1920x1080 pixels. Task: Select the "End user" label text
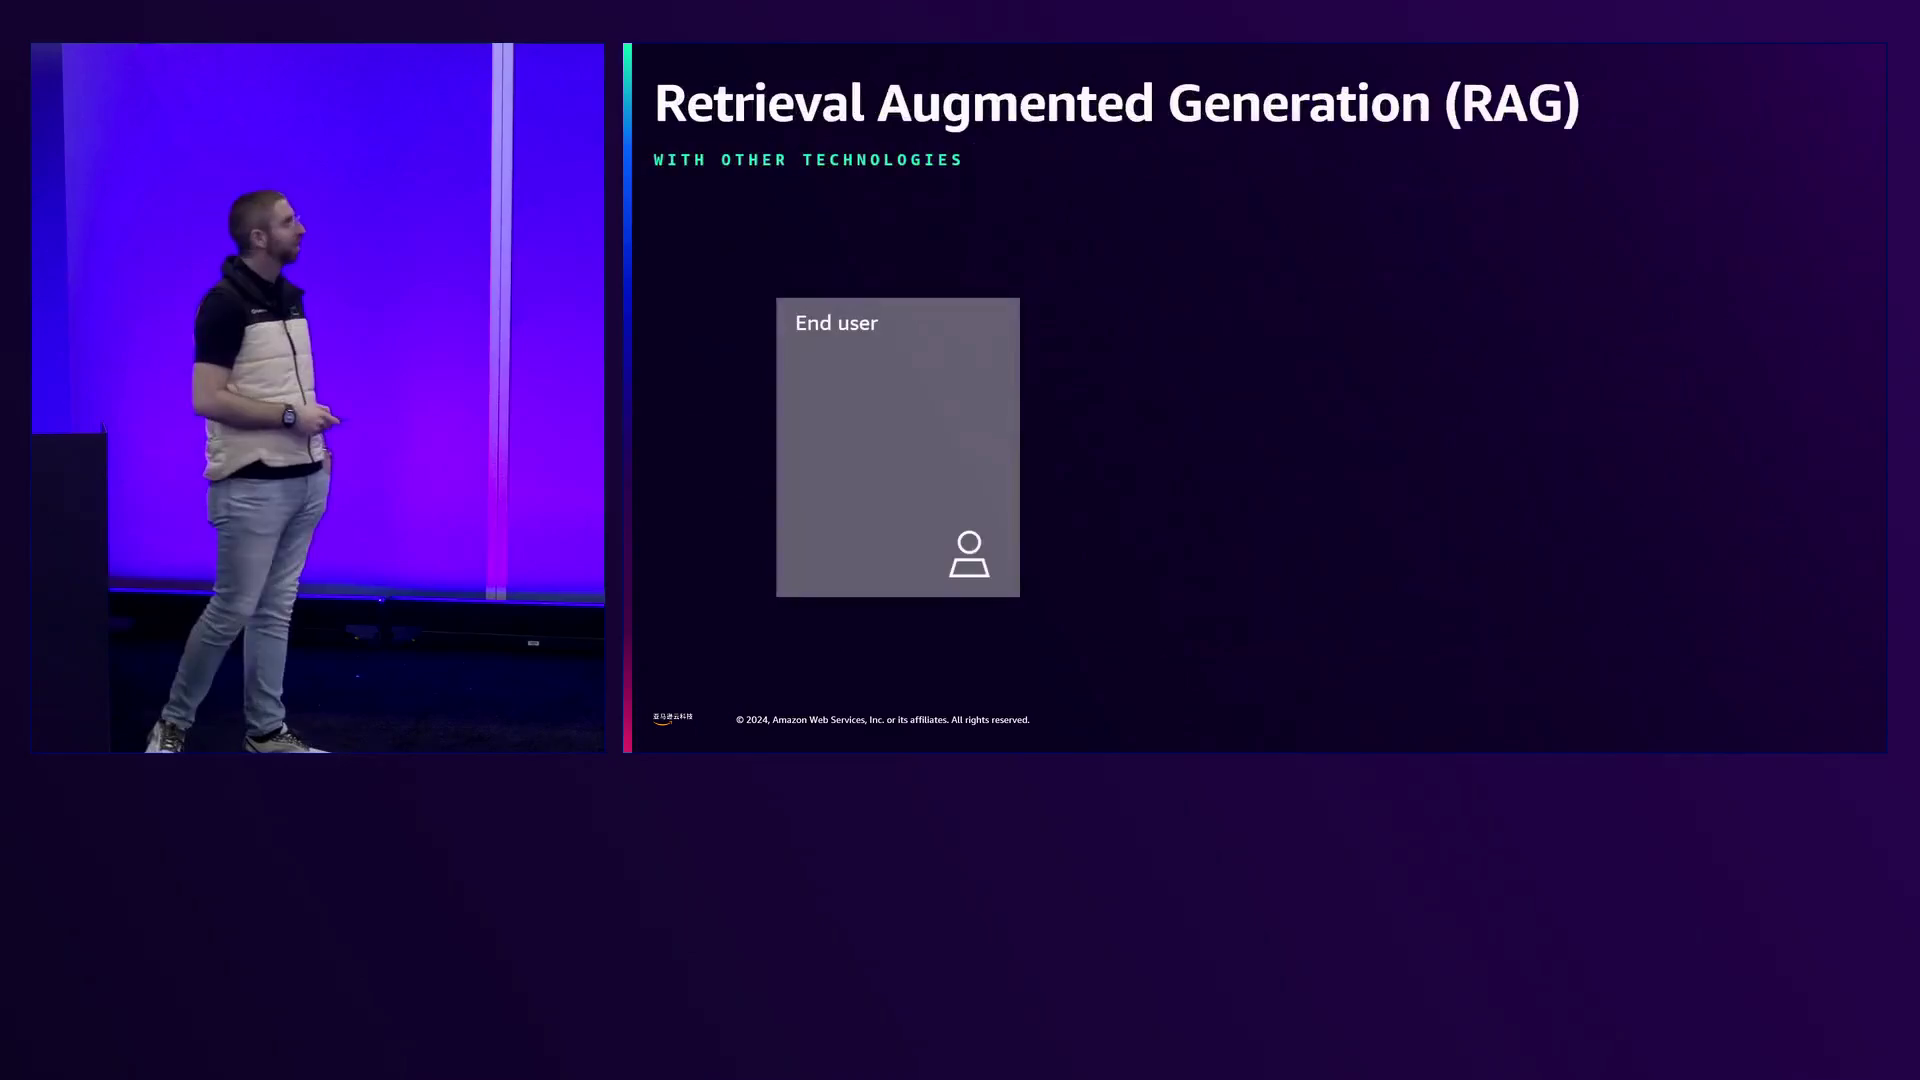pos(836,323)
